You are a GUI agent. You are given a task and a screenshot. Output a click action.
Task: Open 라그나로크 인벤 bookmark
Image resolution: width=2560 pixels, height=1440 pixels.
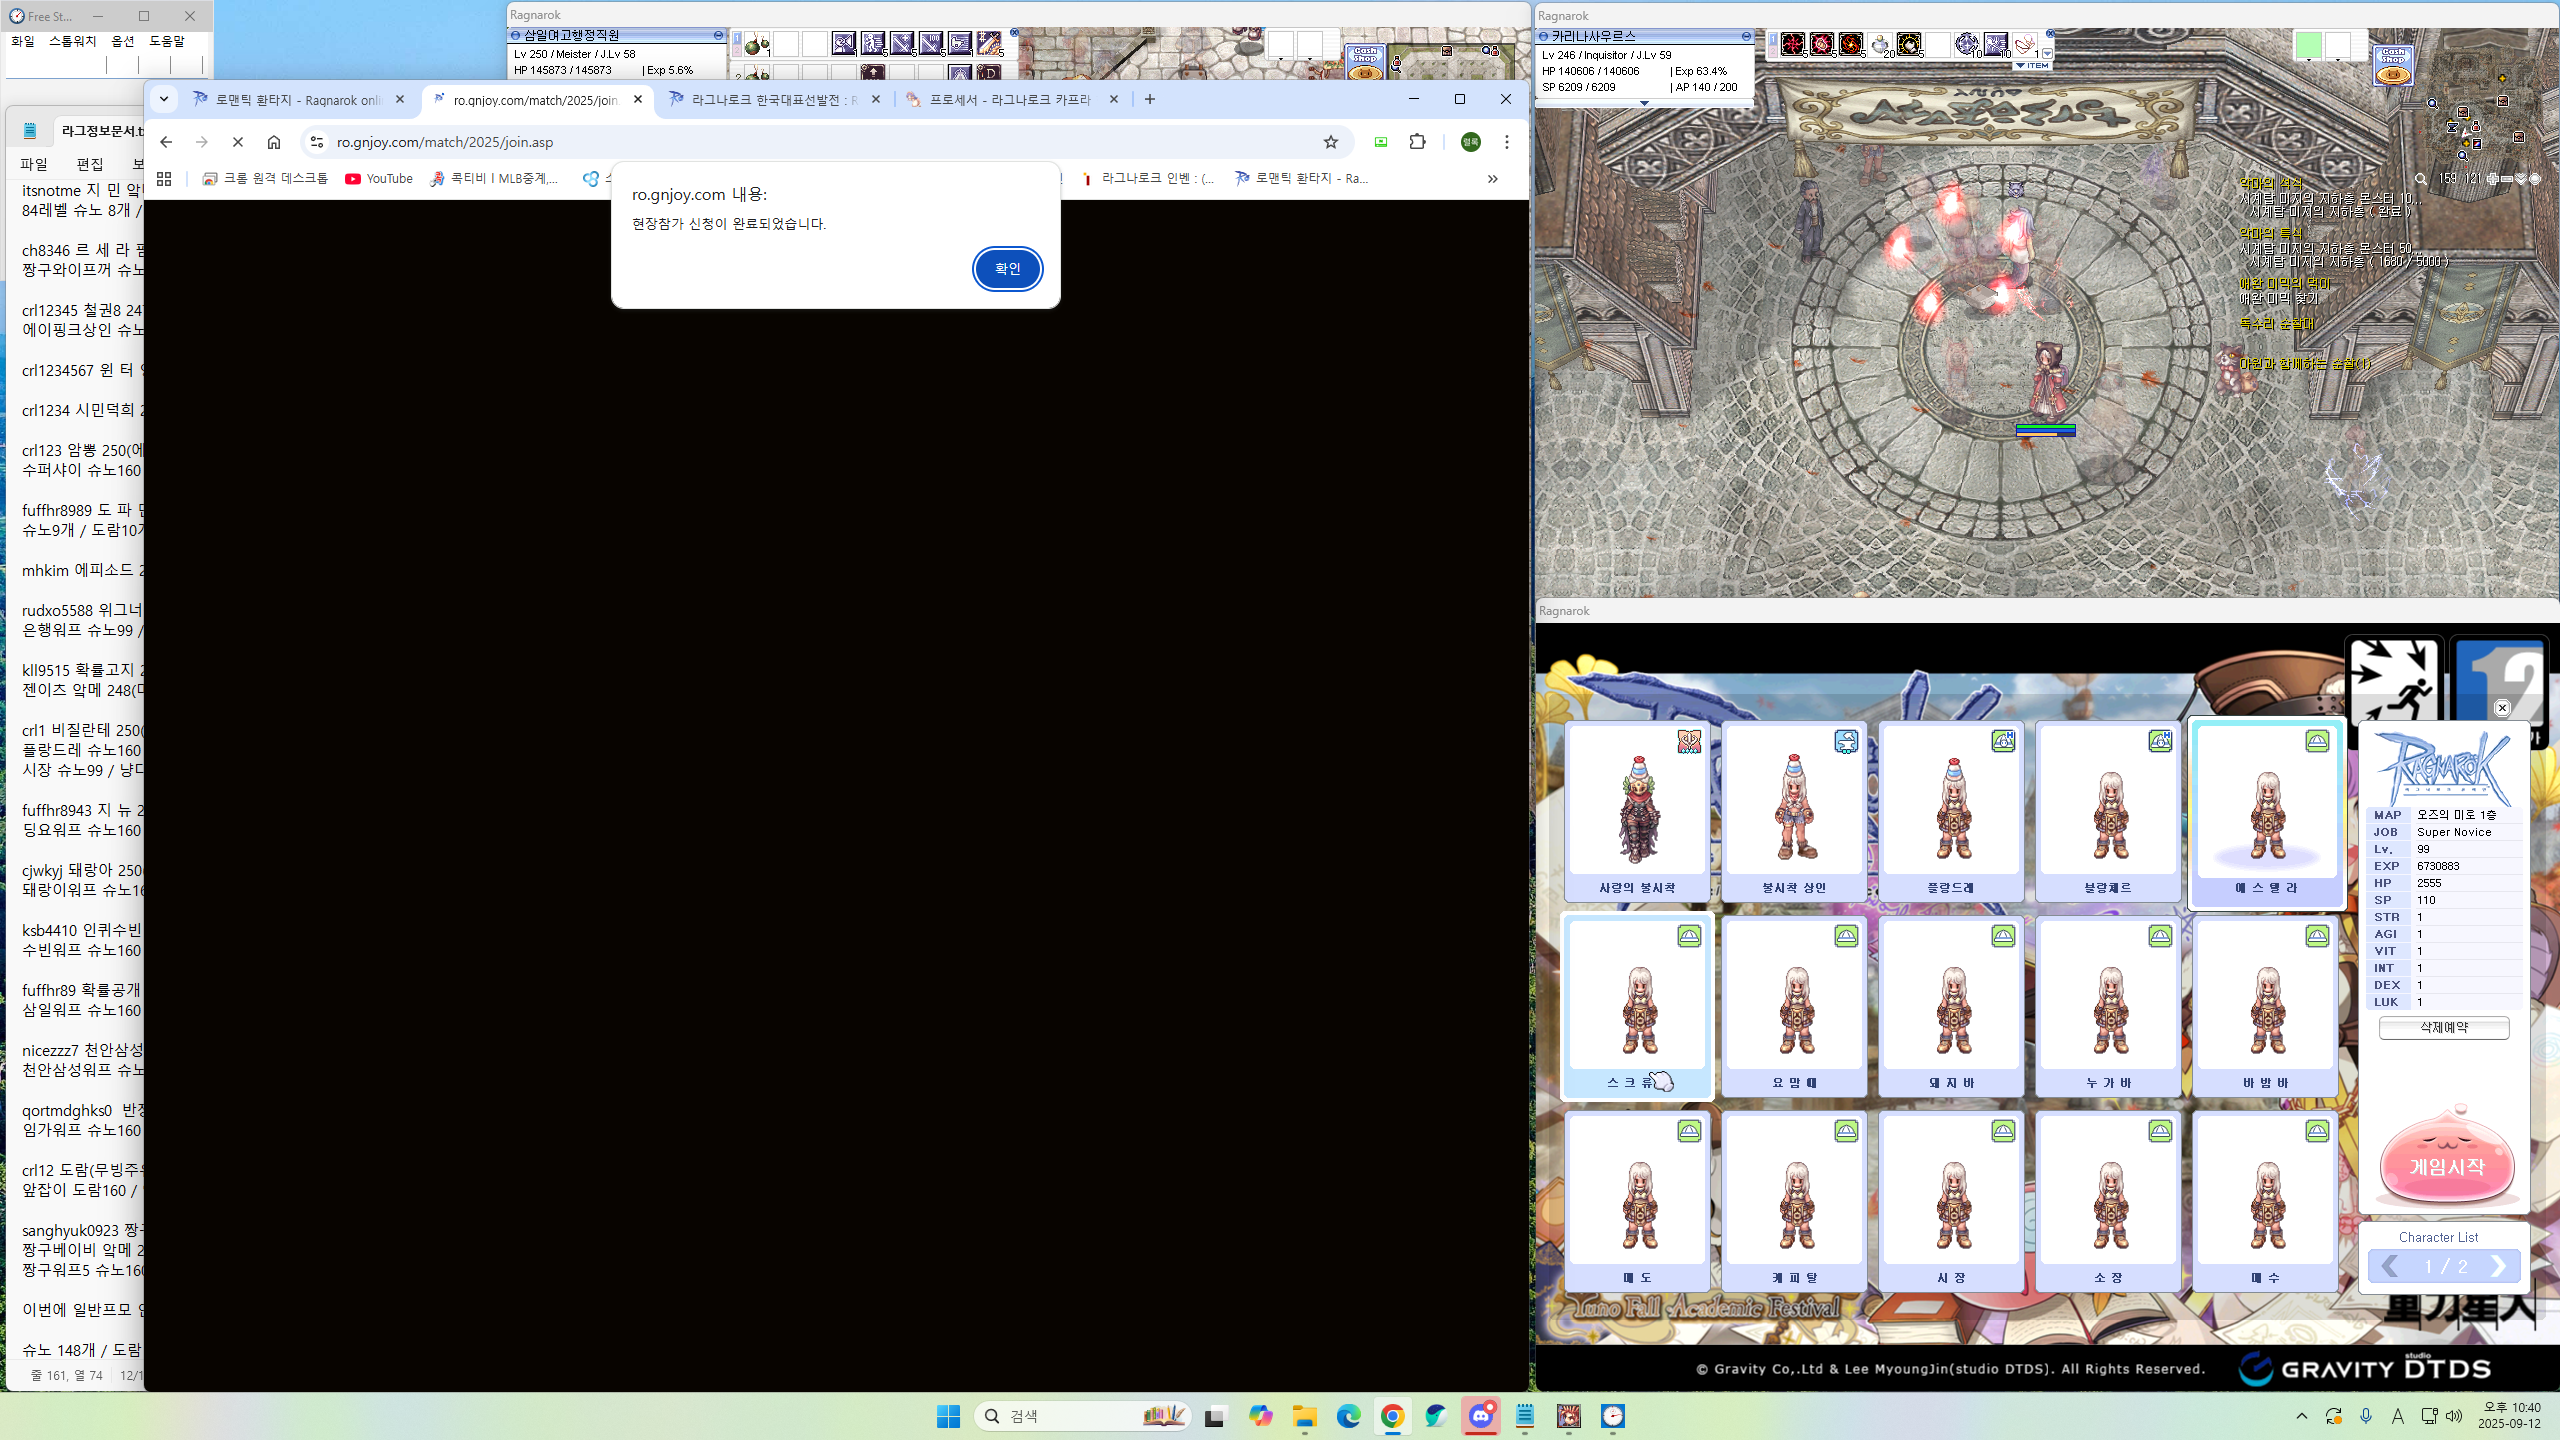click(1148, 178)
